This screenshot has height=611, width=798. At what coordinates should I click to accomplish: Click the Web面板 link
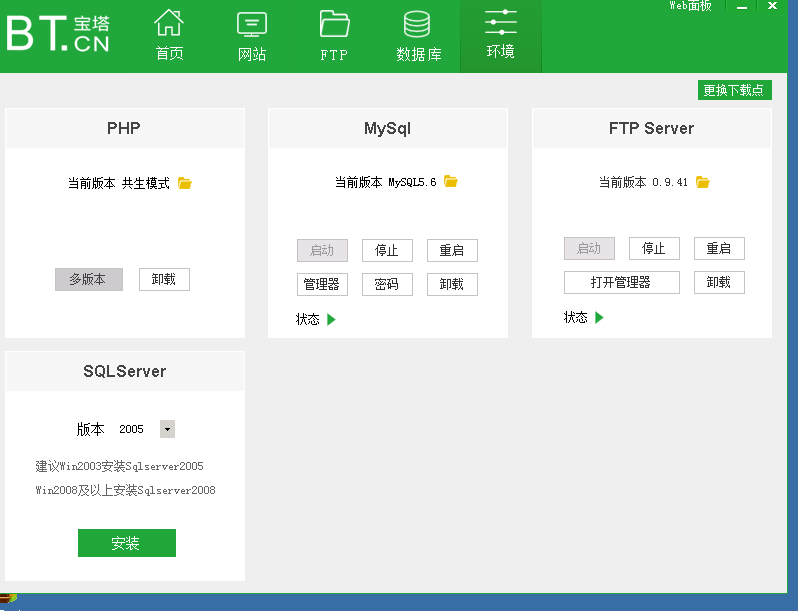[690, 6]
